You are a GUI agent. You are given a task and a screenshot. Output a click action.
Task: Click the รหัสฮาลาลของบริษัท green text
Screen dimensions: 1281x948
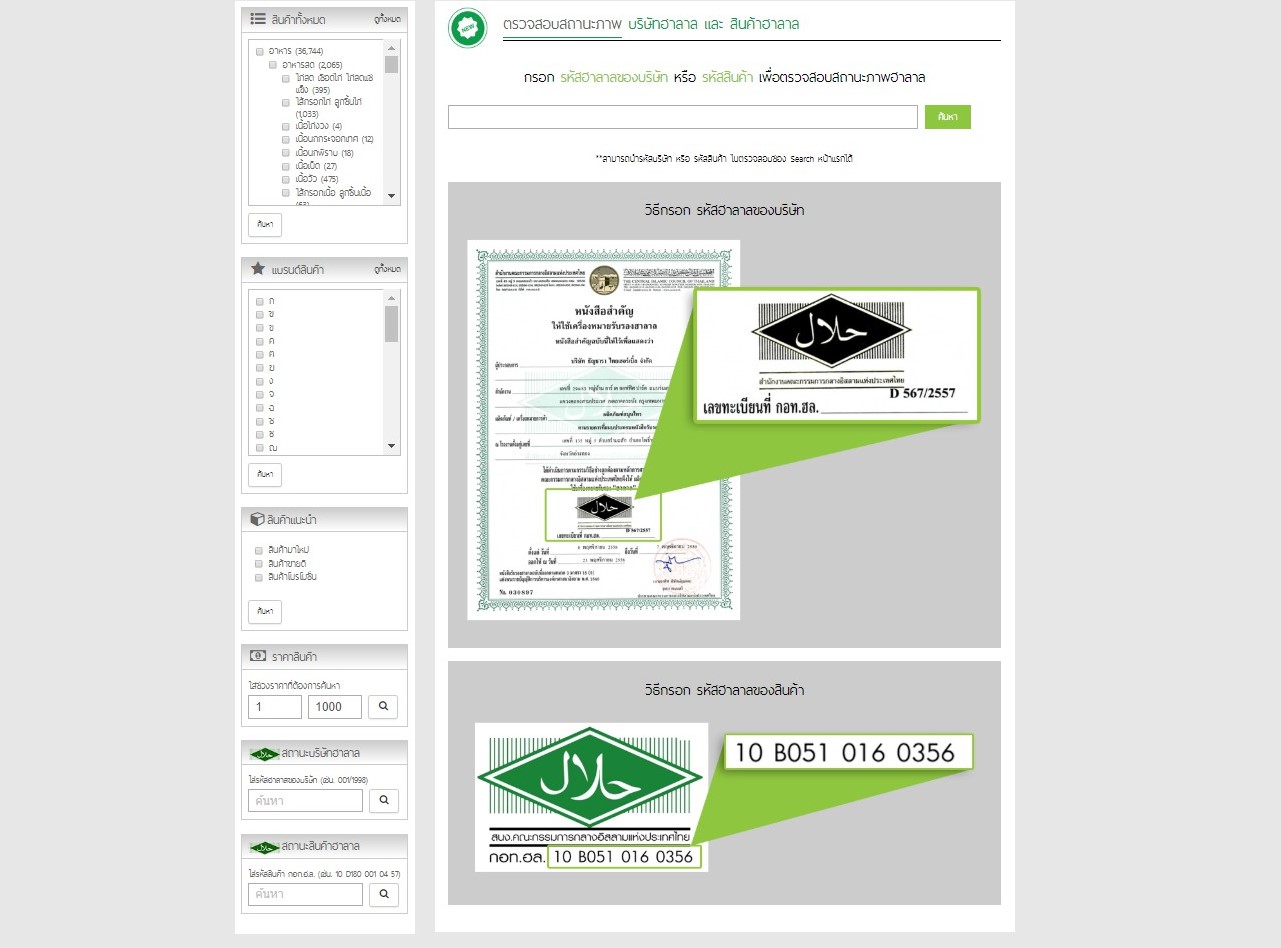point(614,77)
